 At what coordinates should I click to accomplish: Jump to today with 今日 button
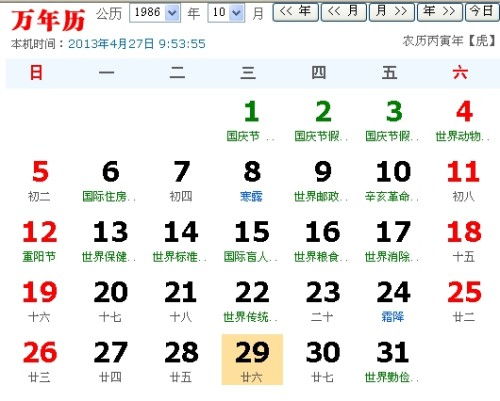tap(482, 12)
